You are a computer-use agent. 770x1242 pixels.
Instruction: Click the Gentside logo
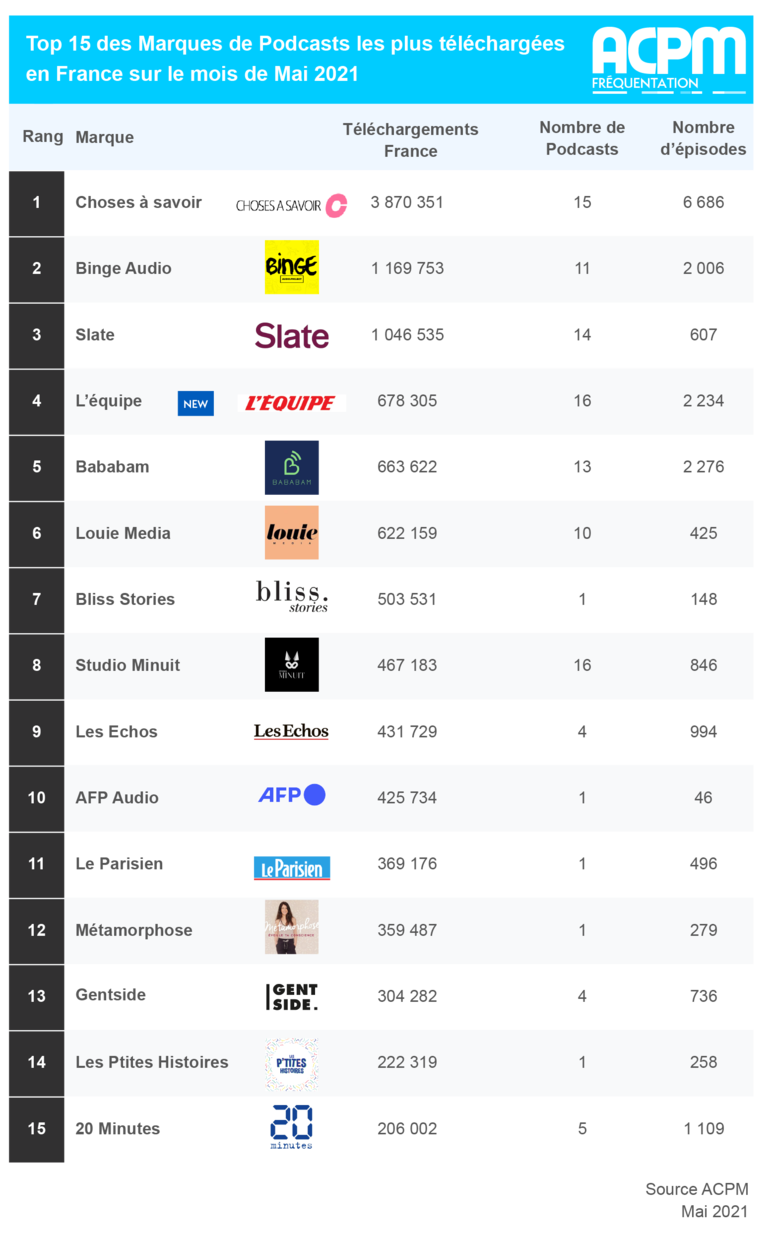pyautogui.click(x=292, y=996)
